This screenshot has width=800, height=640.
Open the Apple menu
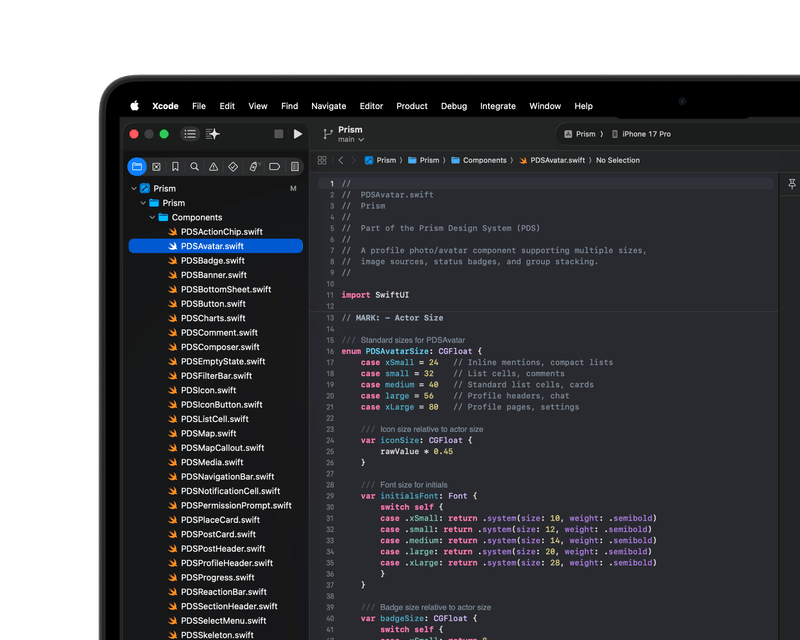(x=135, y=106)
